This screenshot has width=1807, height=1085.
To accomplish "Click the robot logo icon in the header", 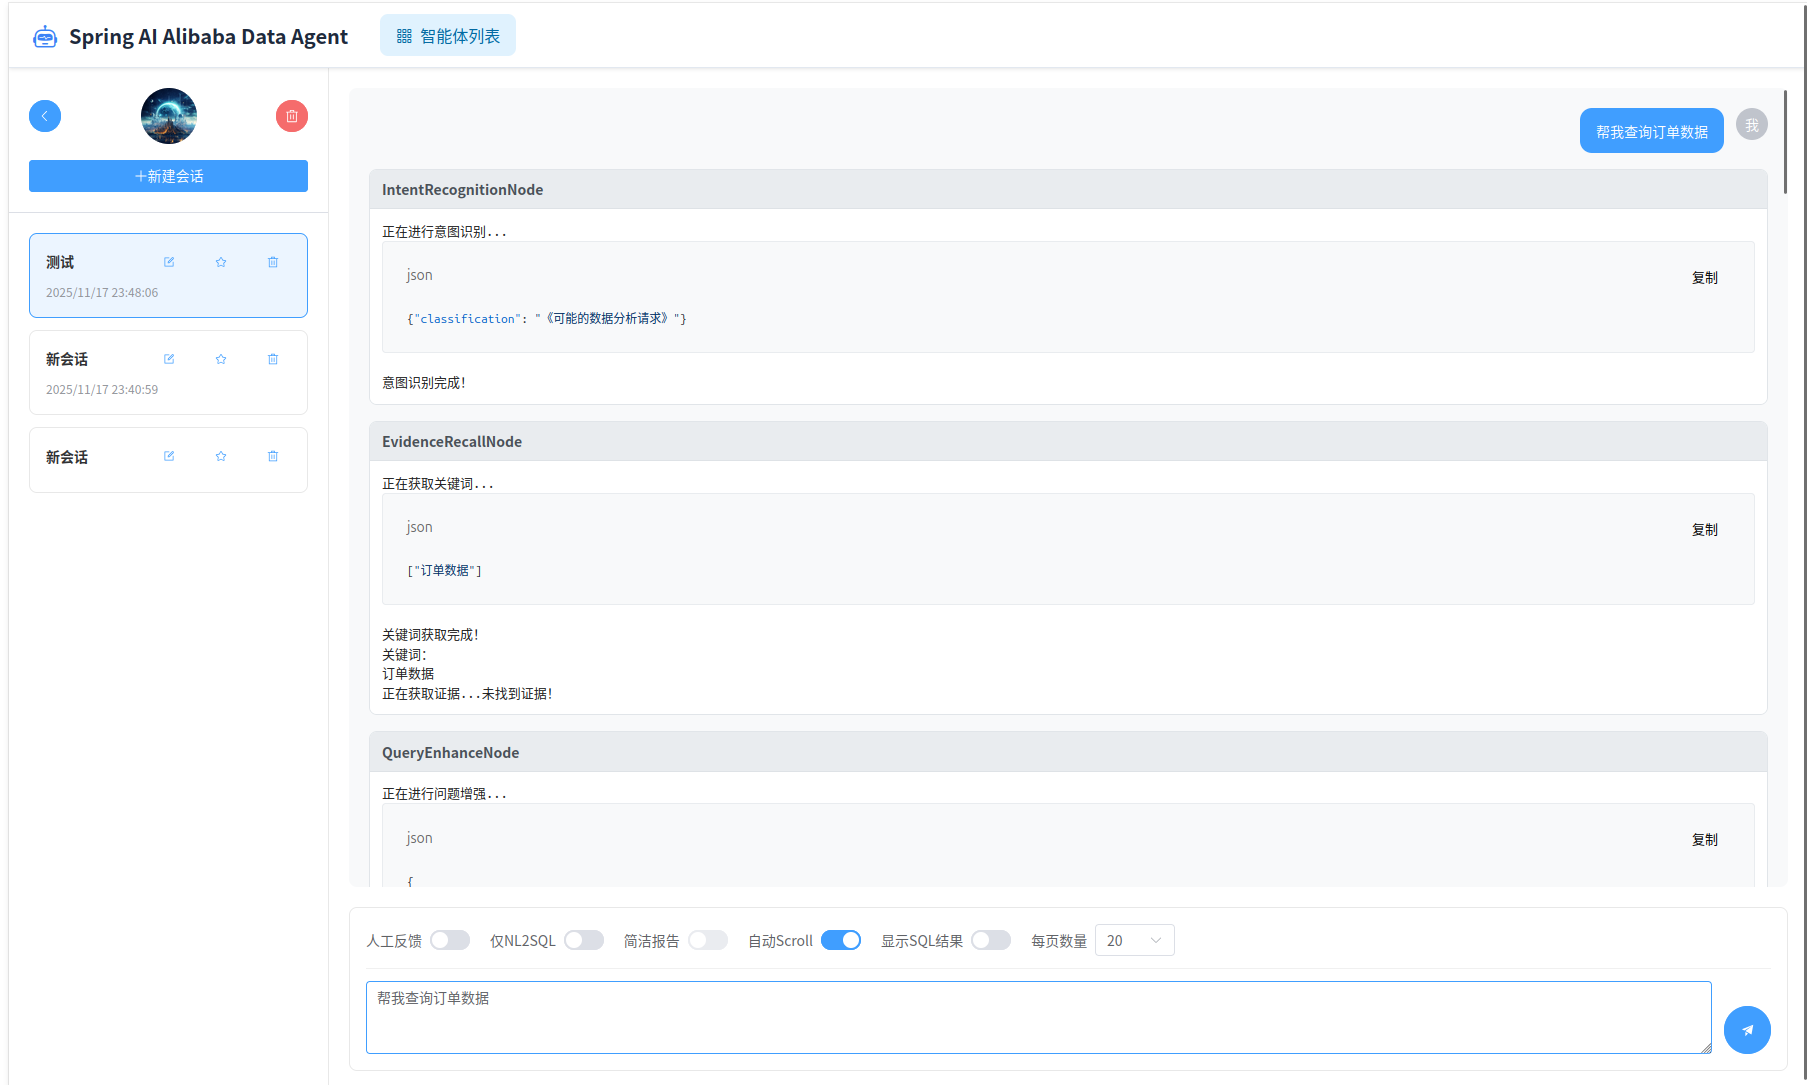I will [45, 35].
